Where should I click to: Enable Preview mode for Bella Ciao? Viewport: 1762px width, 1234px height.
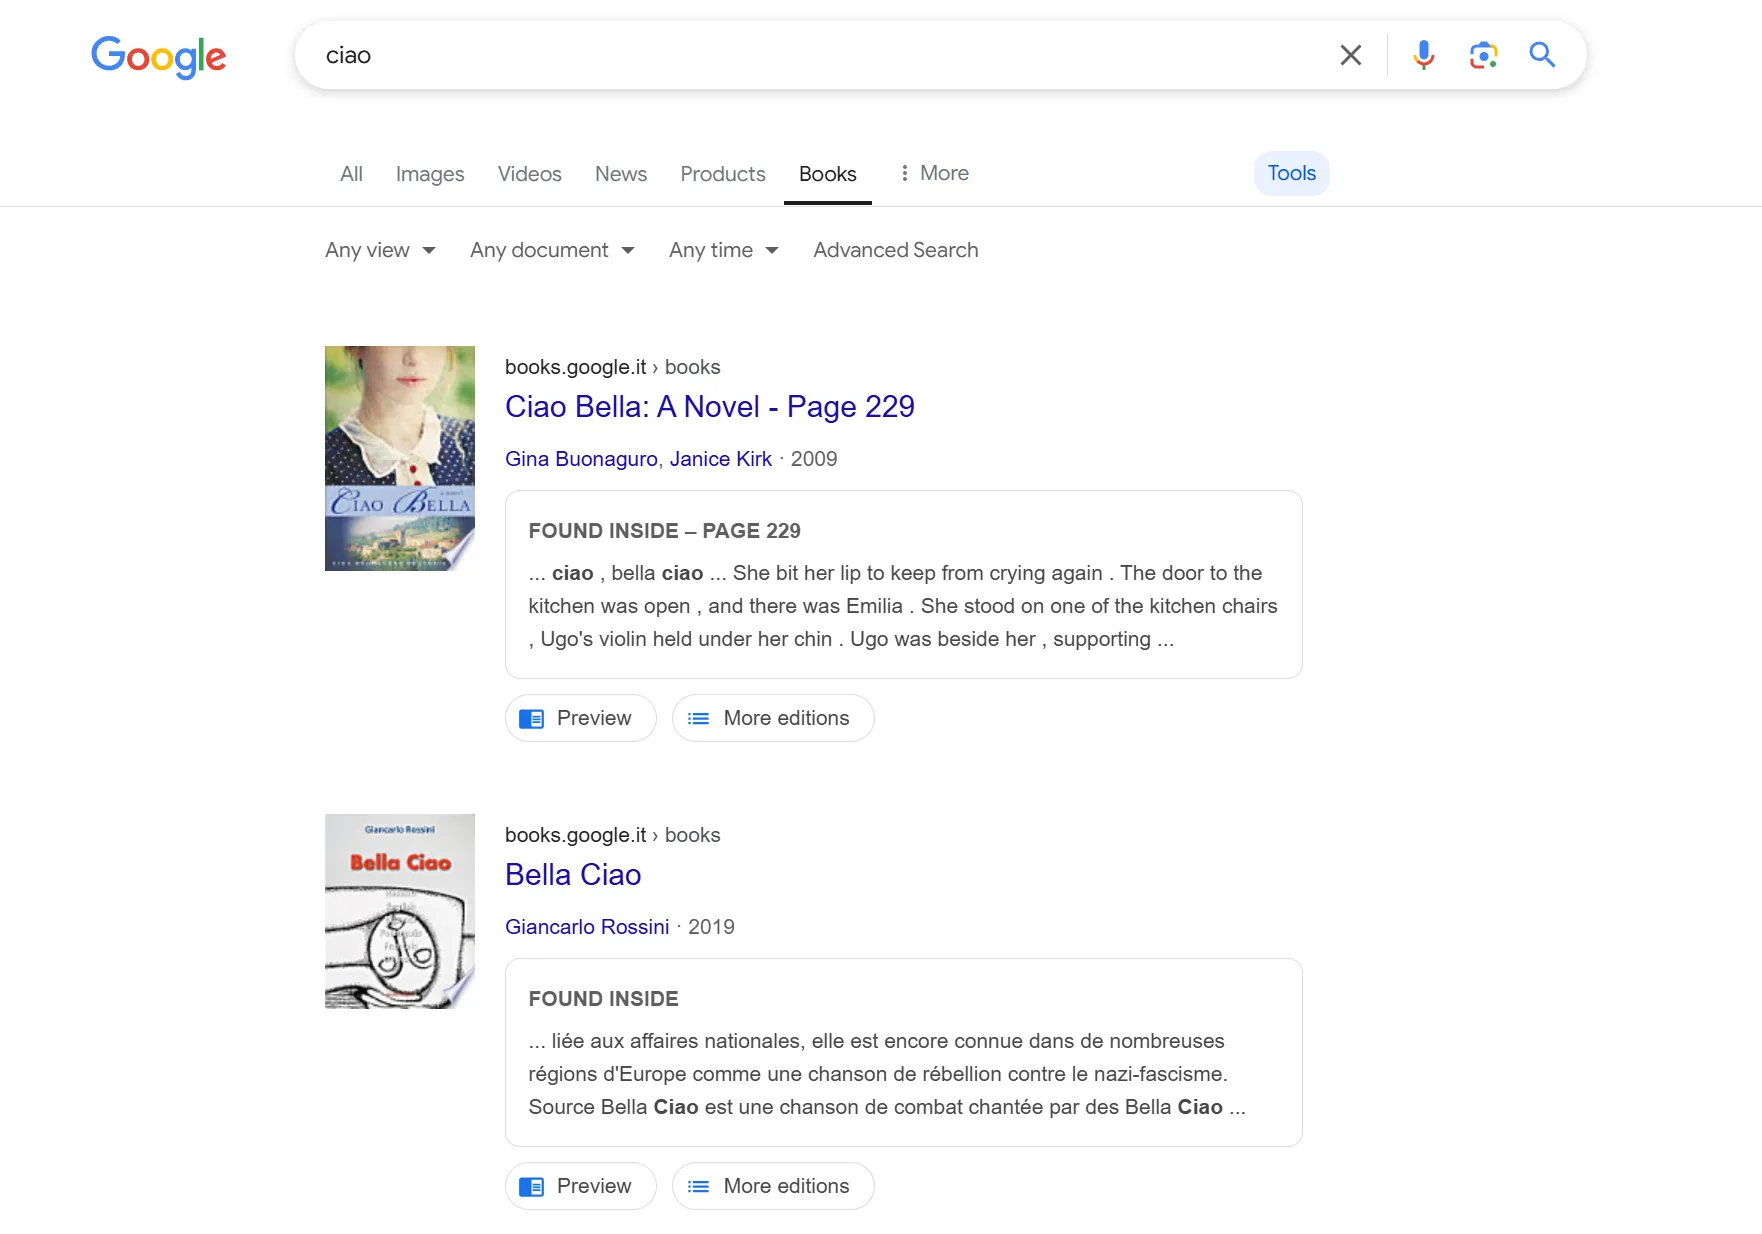[580, 1186]
